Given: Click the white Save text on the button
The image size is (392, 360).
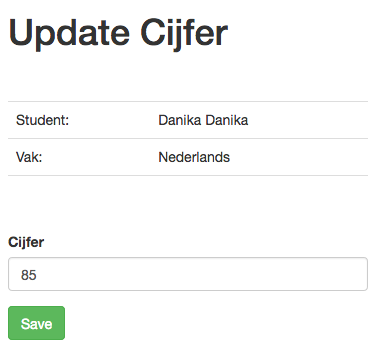Looking at the screenshot, I should [x=36, y=324].
